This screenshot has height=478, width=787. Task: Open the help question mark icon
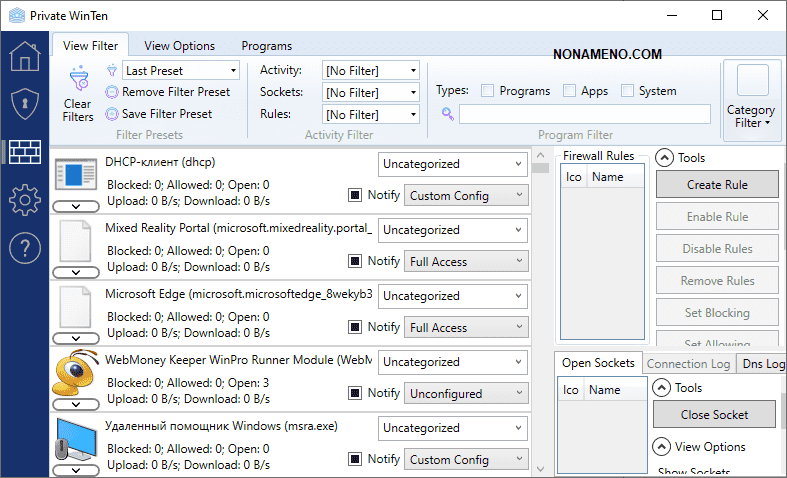click(x=24, y=247)
